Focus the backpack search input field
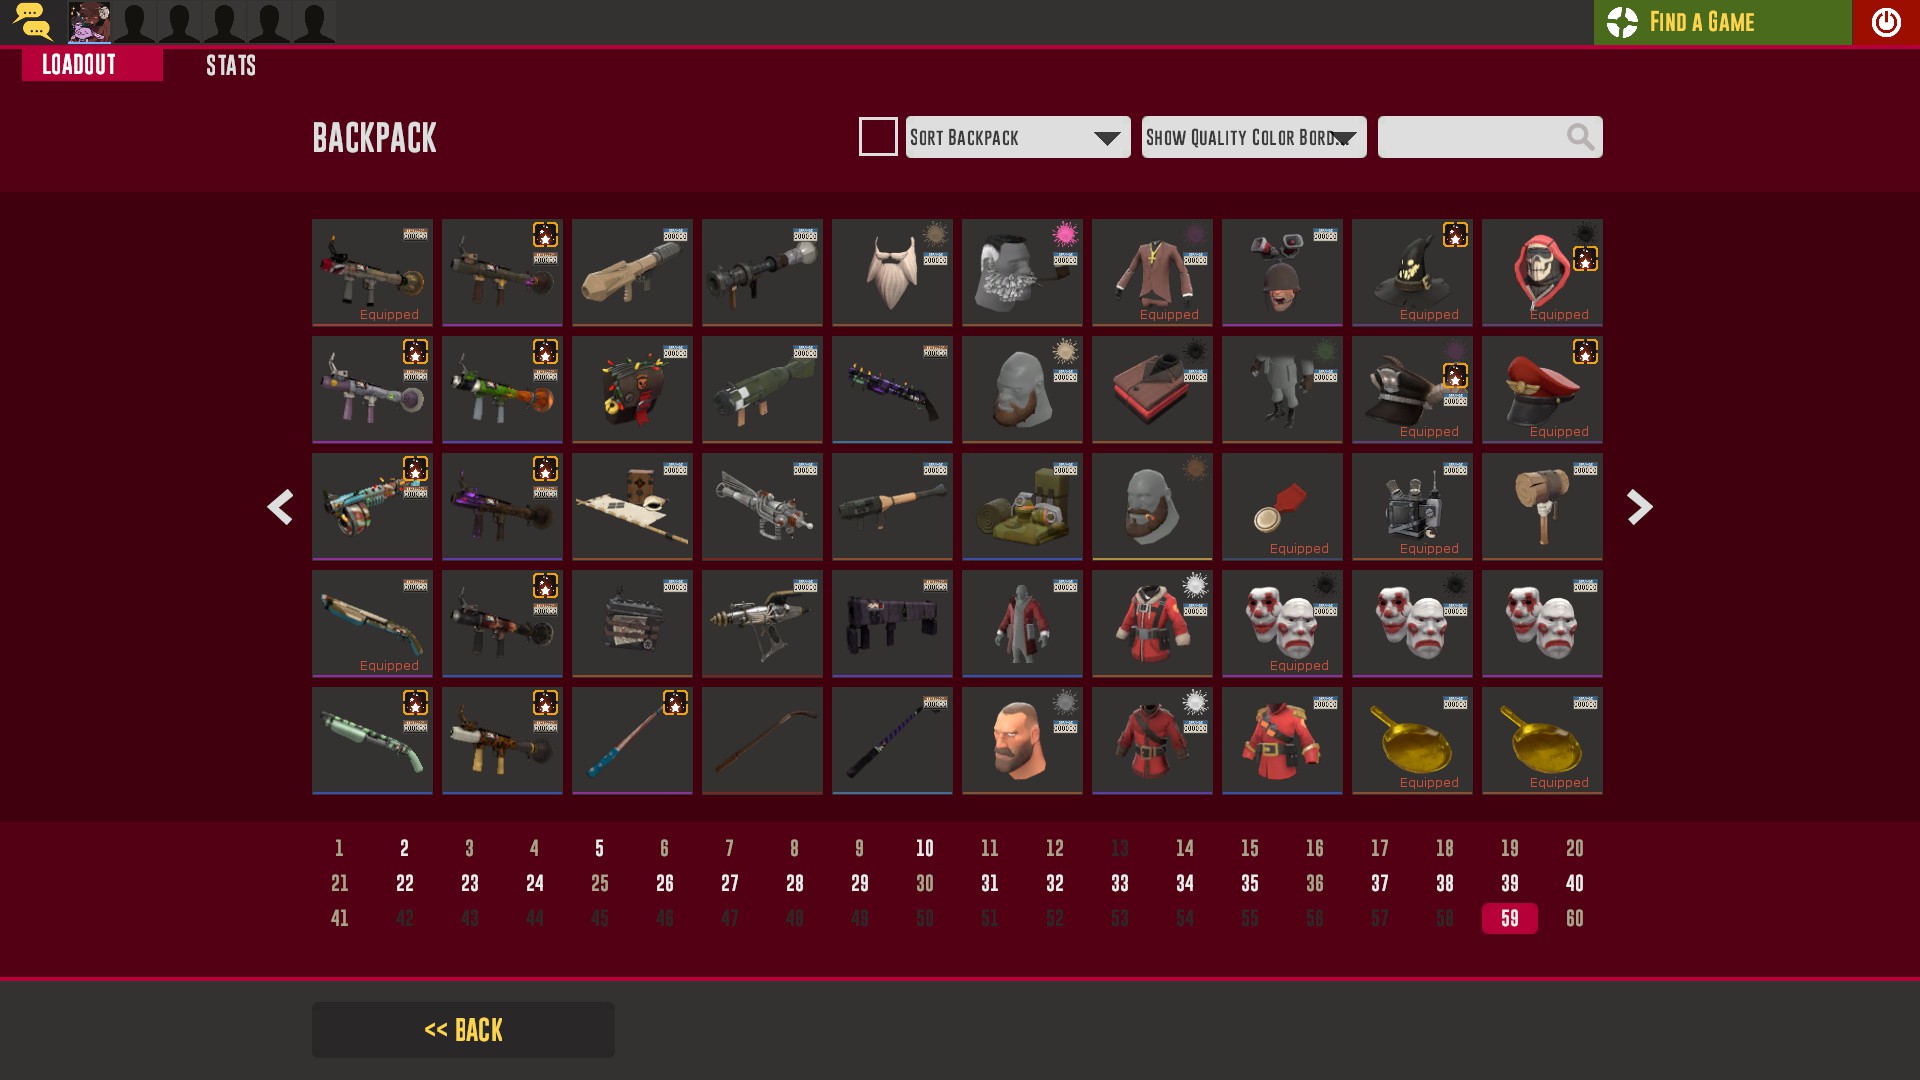1920x1080 pixels. pos(1470,137)
